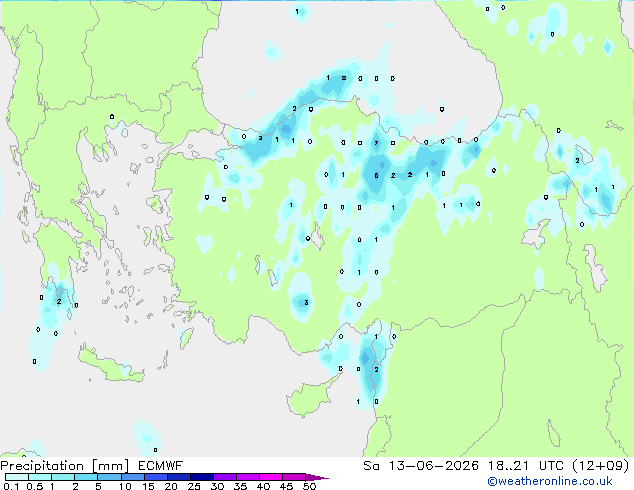Click the legend label '50'
Viewport: 634px width, 490px height.
pos(309,486)
